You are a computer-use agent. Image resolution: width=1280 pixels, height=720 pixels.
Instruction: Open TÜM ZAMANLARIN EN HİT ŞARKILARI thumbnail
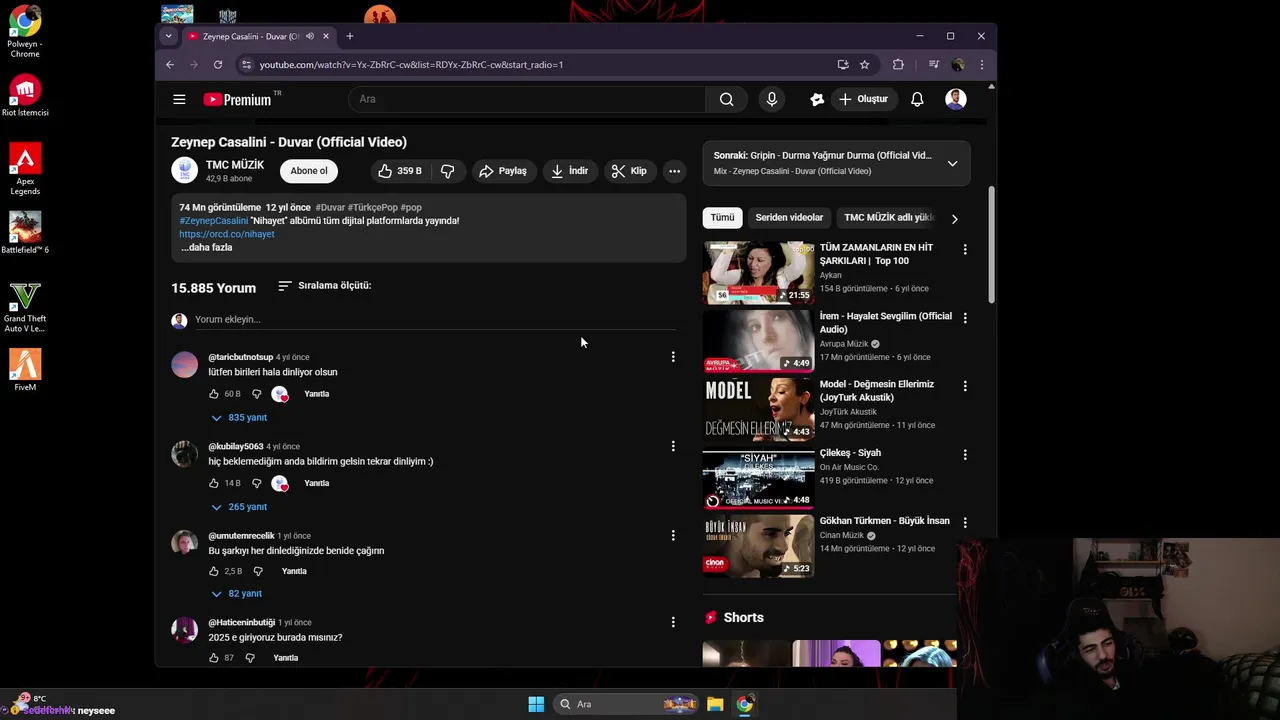758,272
